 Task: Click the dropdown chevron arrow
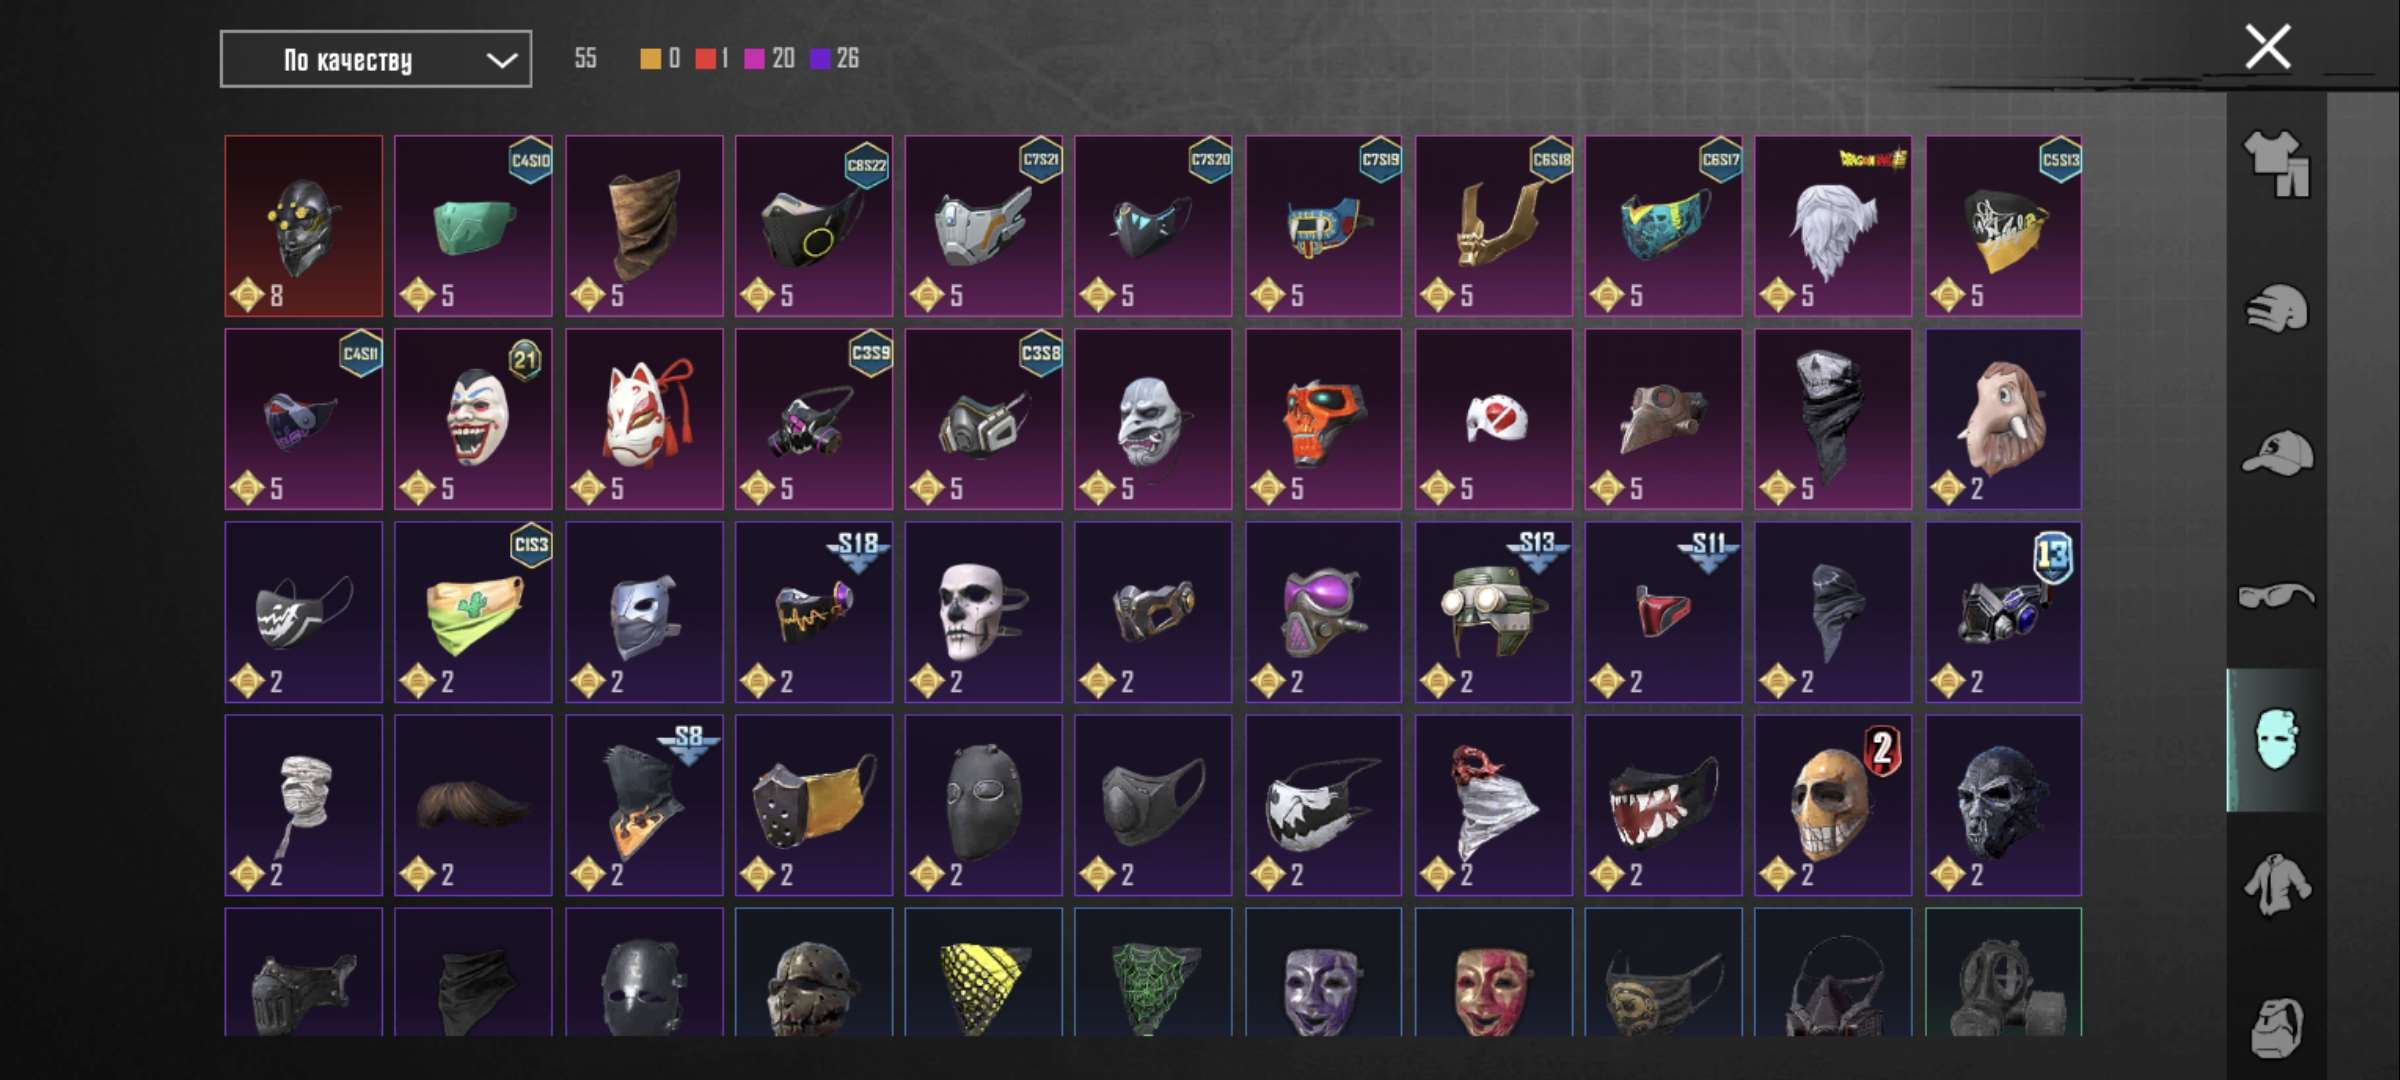click(x=501, y=60)
